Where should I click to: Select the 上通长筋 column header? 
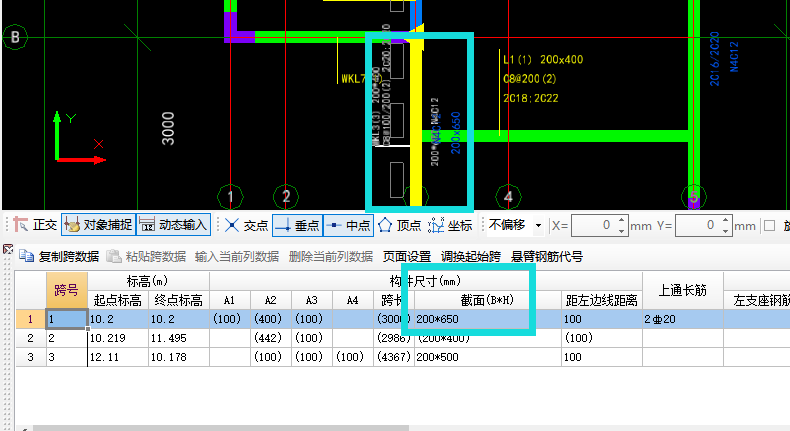(x=683, y=290)
